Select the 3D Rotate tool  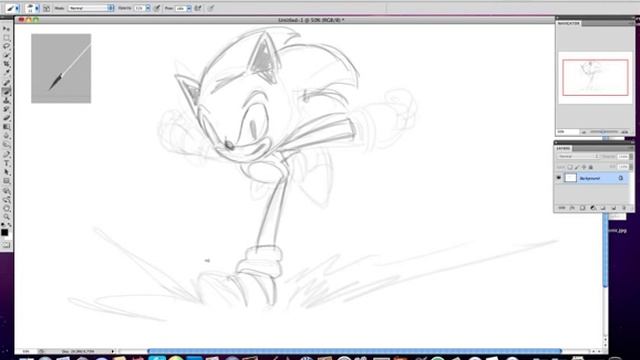click(x=6, y=191)
